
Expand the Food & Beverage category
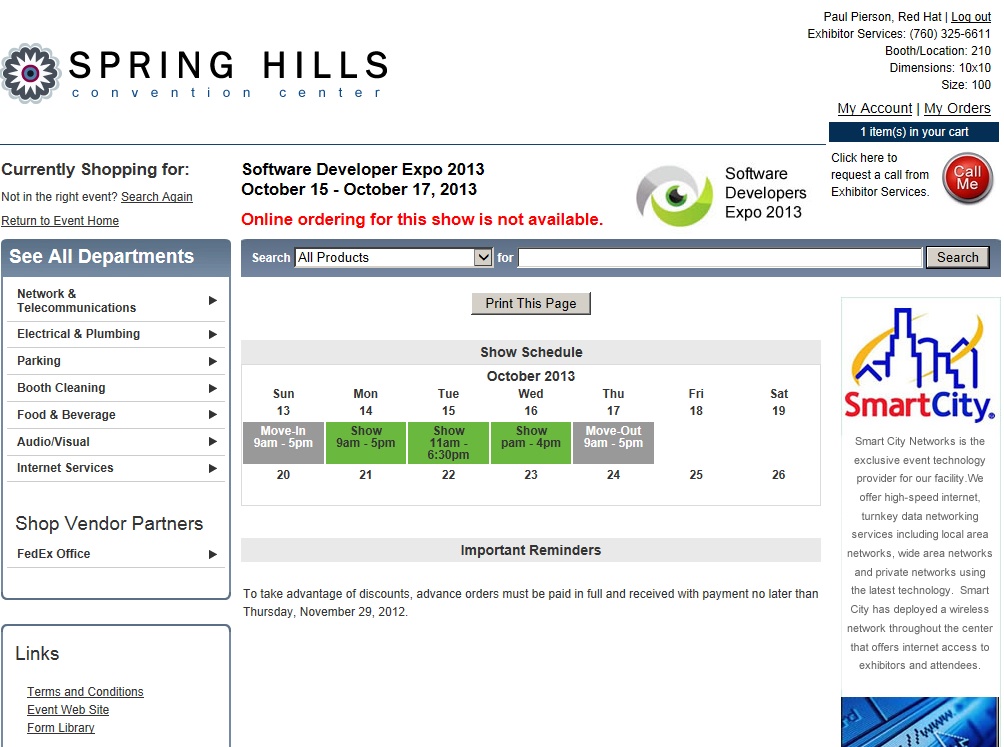[x=115, y=414]
